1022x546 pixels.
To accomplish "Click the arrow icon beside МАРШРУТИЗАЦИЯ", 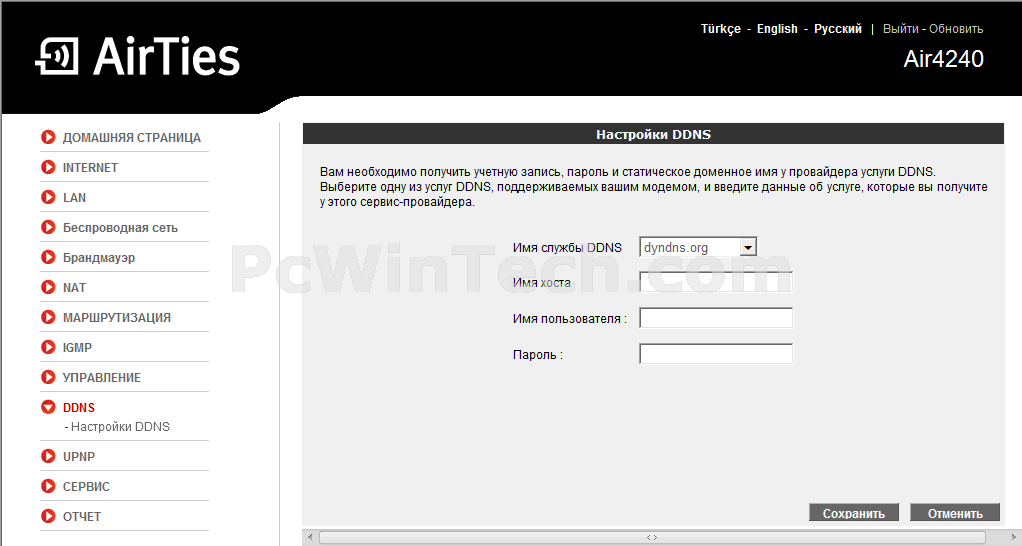I will pyautogui.click(x=48, y=317).
